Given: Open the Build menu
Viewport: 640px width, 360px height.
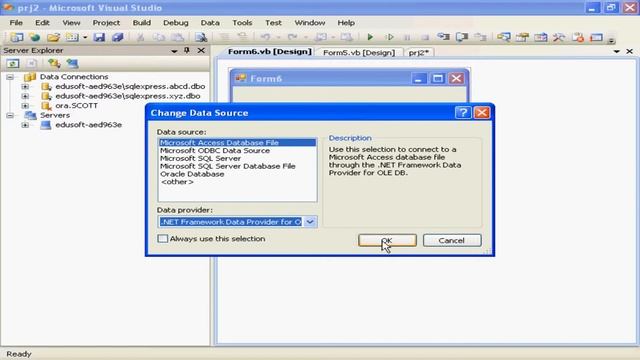Looking at the screenshot, I should coord(142,23).
